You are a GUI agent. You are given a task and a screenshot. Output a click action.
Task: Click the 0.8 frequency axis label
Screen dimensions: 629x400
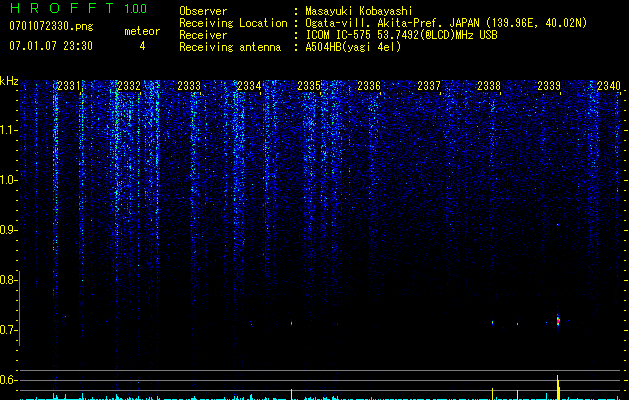tap(9, 280)
